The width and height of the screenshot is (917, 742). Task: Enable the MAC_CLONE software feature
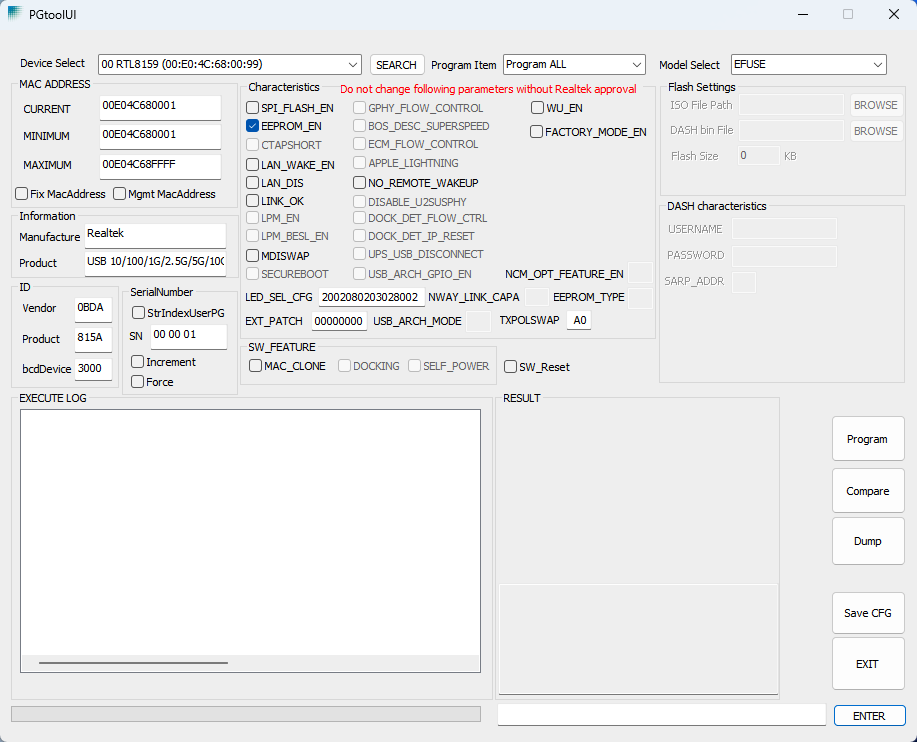[x=256, y=366]
